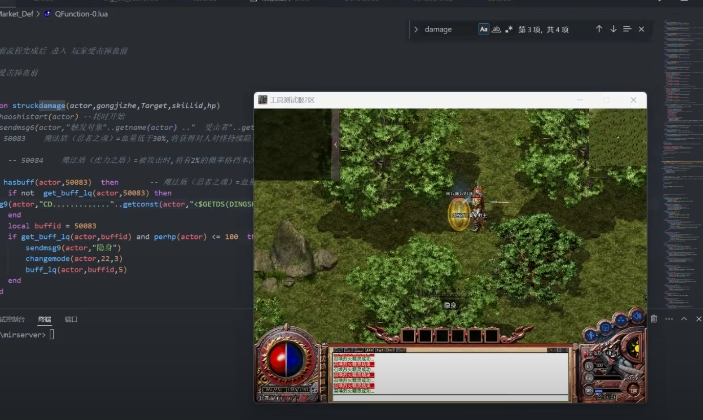Go to next match for damage
Image resolution: width=703 pixels, height=420 pixels.
[x=613, y=30]
